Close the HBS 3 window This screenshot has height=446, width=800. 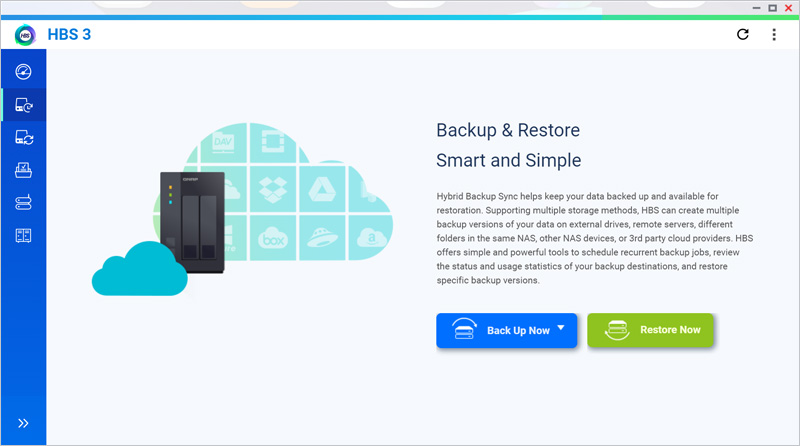[789, 8]
